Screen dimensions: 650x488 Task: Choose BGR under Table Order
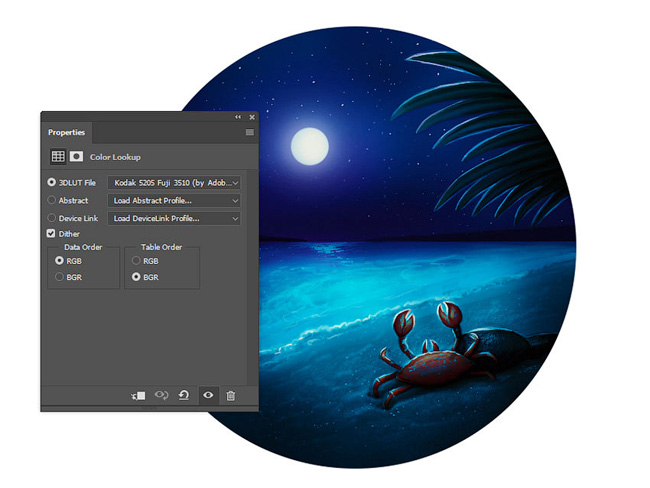(136, 277)
